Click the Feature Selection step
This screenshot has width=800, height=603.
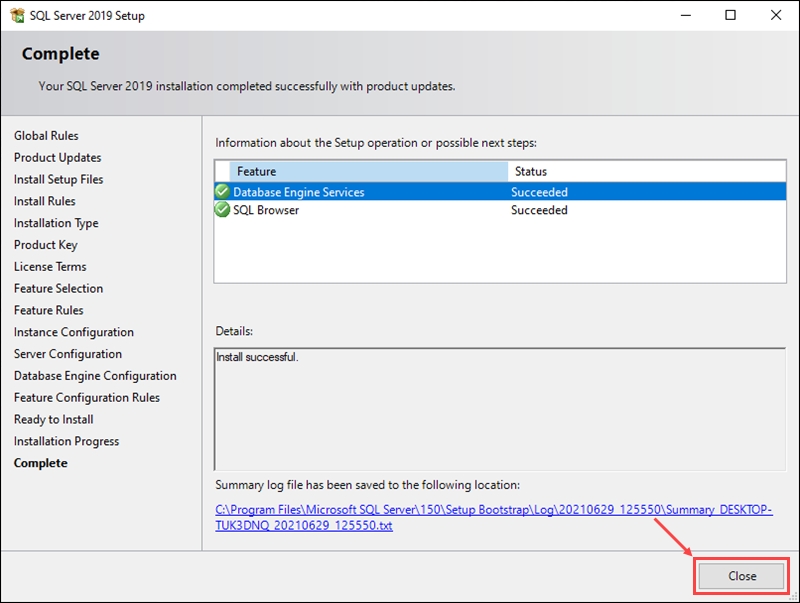pos(58,289)
